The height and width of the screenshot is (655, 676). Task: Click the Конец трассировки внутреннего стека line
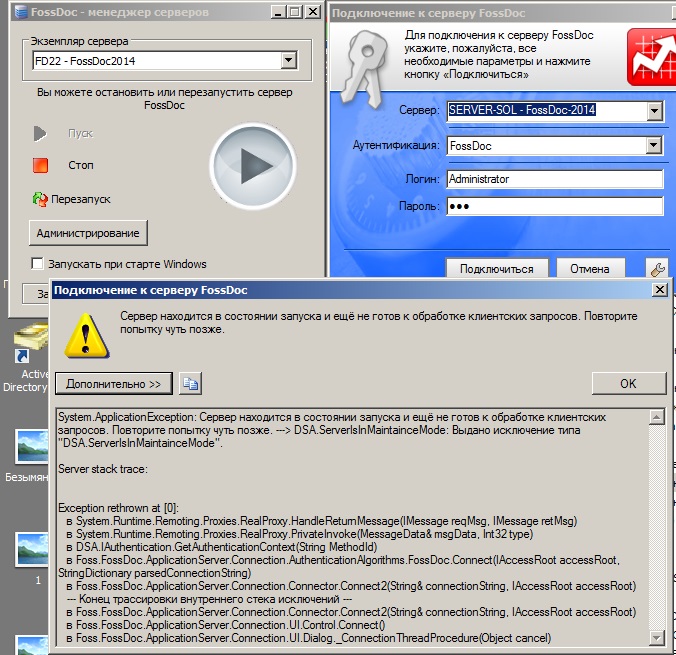[x=209, y=599]
